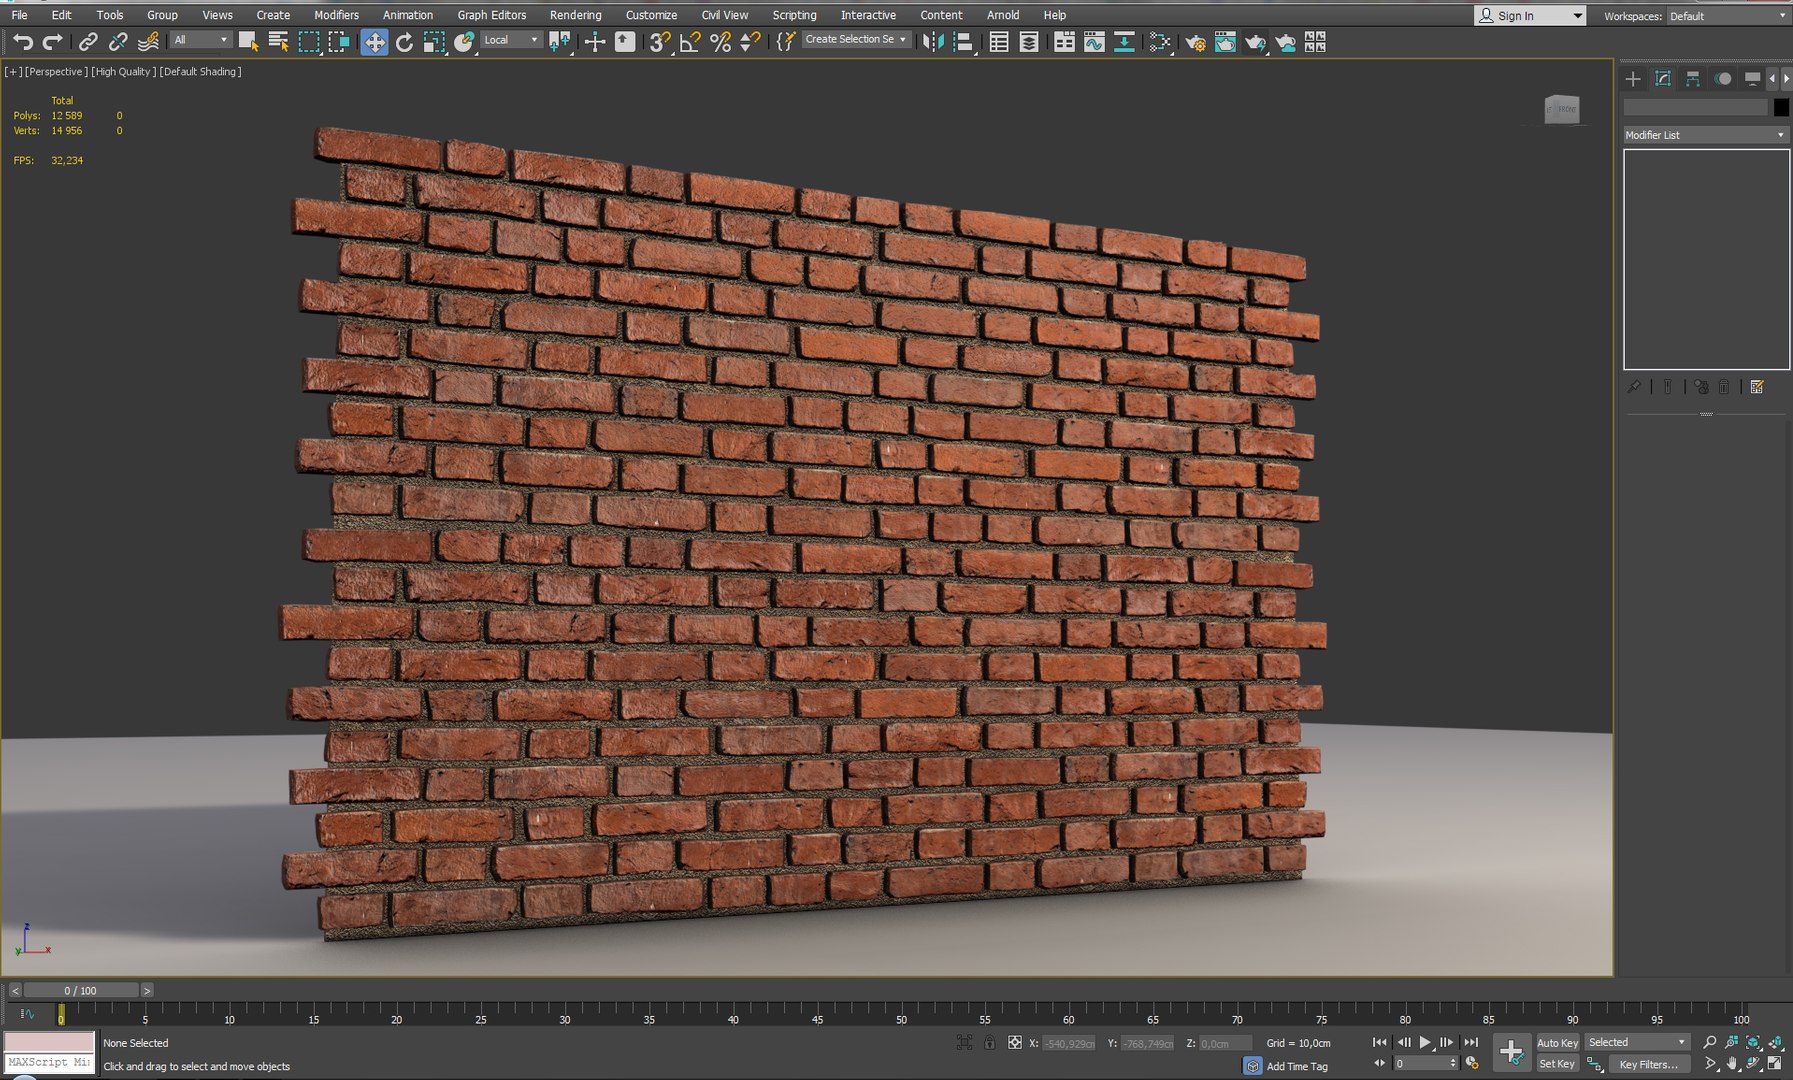Play the animation
1793x1080 pixels.
[x=1425, y=1042]
